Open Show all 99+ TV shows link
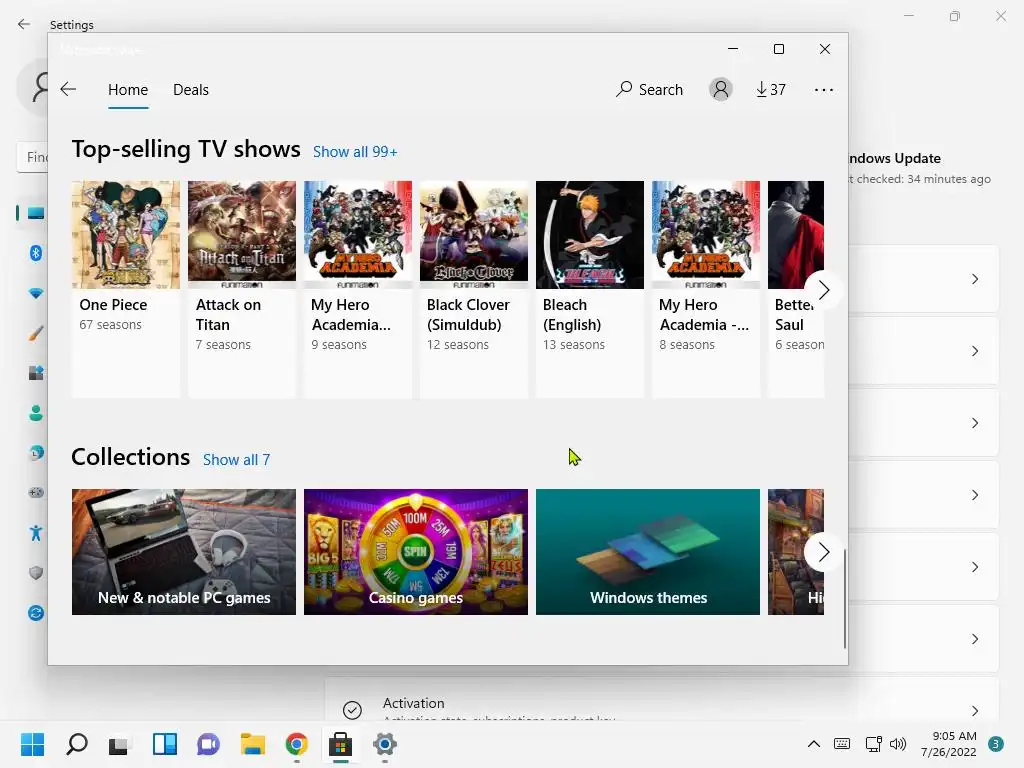The image size is (1024, 768). 355,152
